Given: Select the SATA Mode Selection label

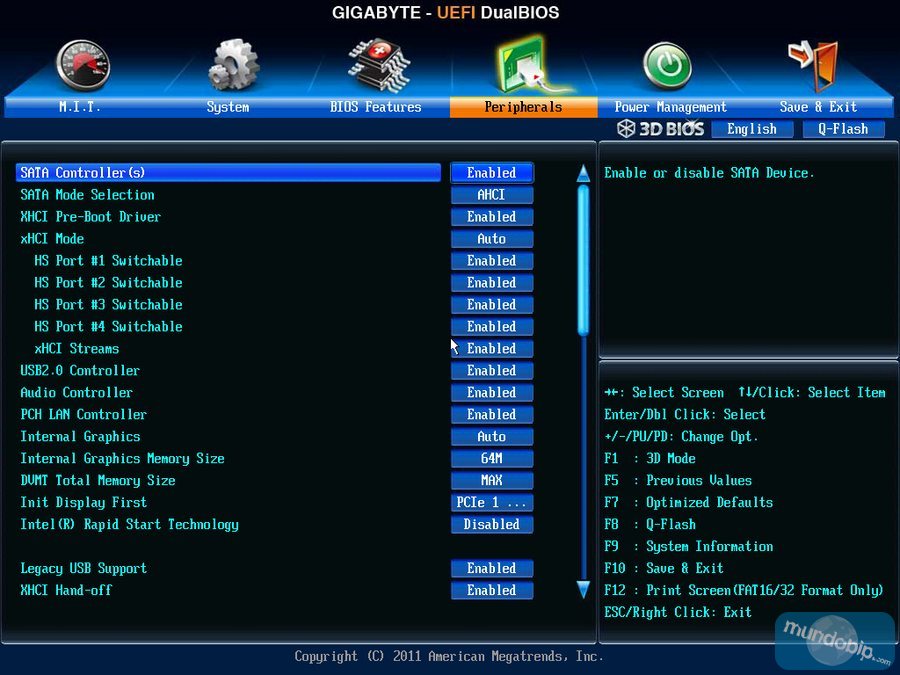Looking at the screenshot, I should [x=87, y=195].
